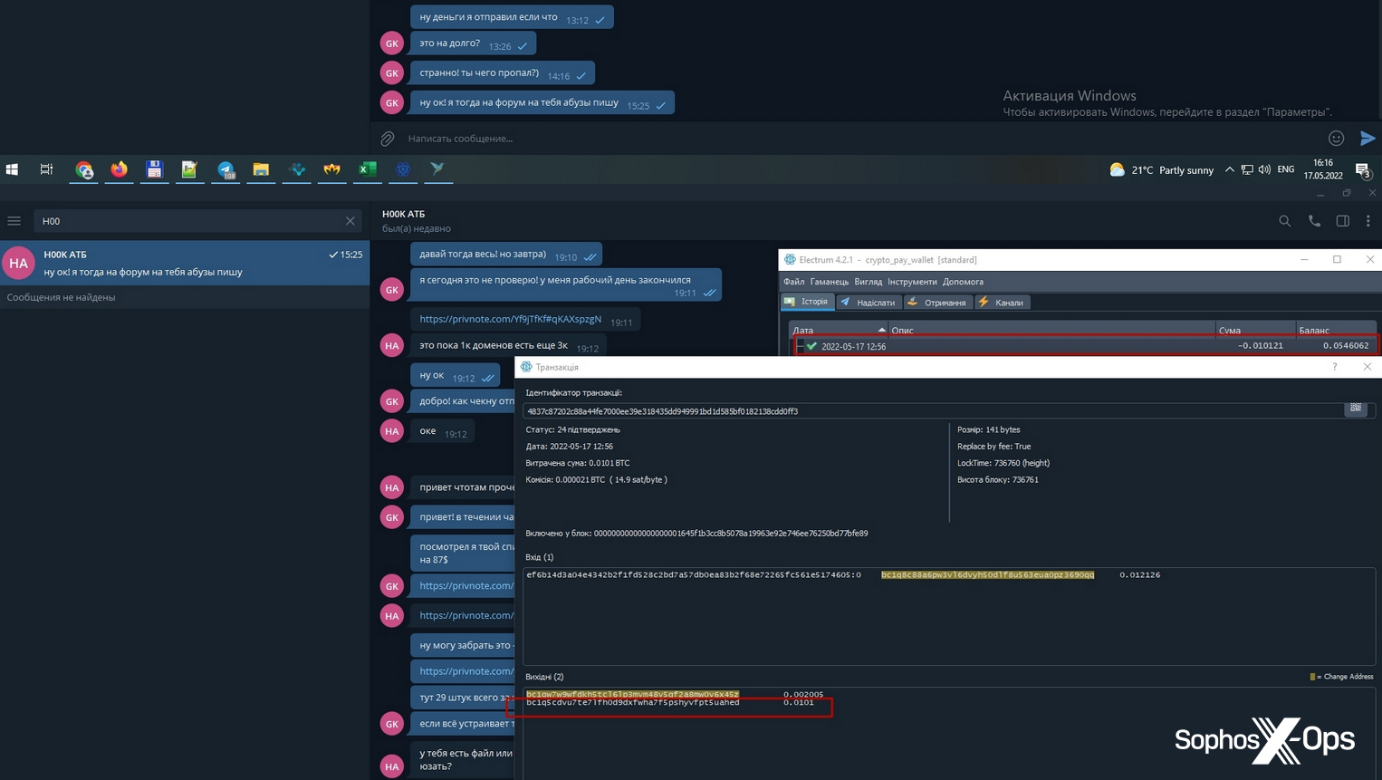Launch Firefox from the taskbar
1382x780 pixels.
pos(119,169)
